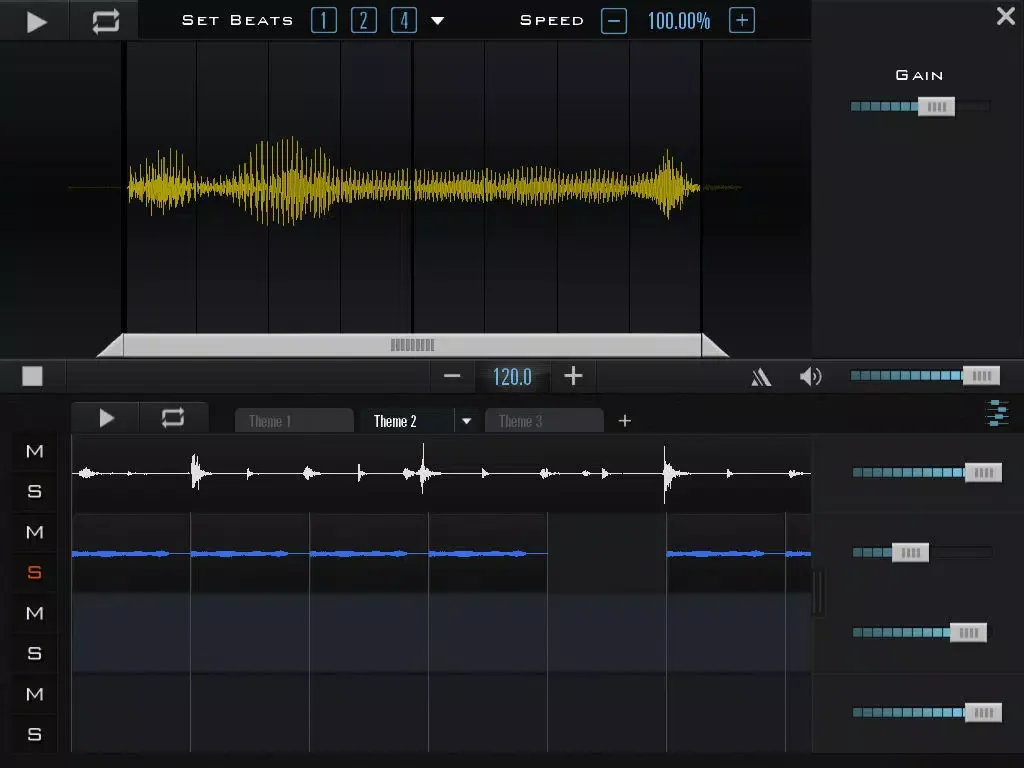Play the sample in the waveform editor
Viewport: 1024px width, 768px height.
click(36, 21)
